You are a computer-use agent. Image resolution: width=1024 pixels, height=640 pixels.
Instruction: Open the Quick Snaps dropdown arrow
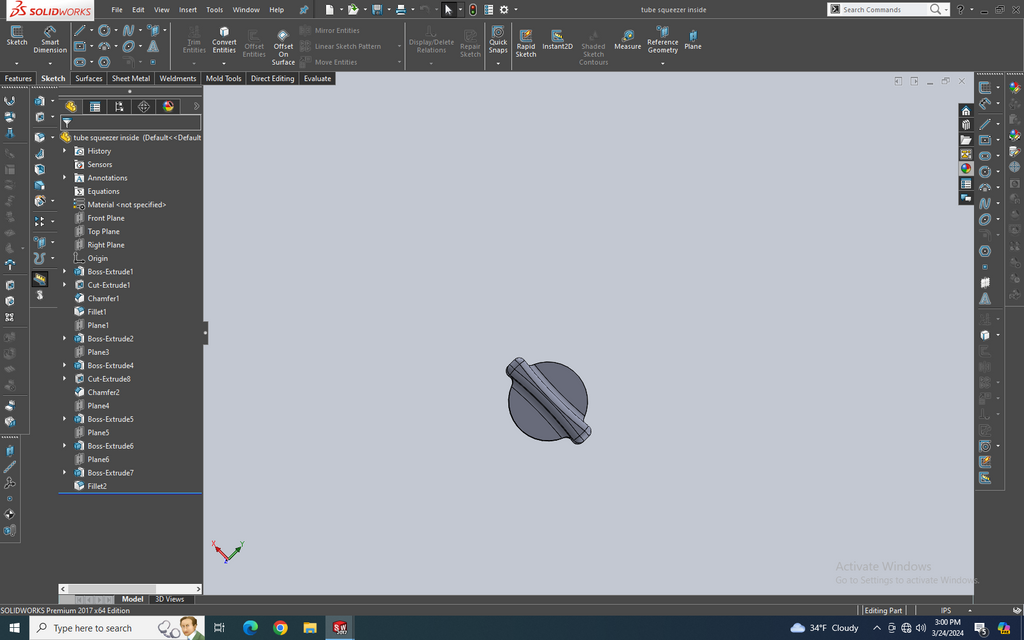(x=498, y=63)
